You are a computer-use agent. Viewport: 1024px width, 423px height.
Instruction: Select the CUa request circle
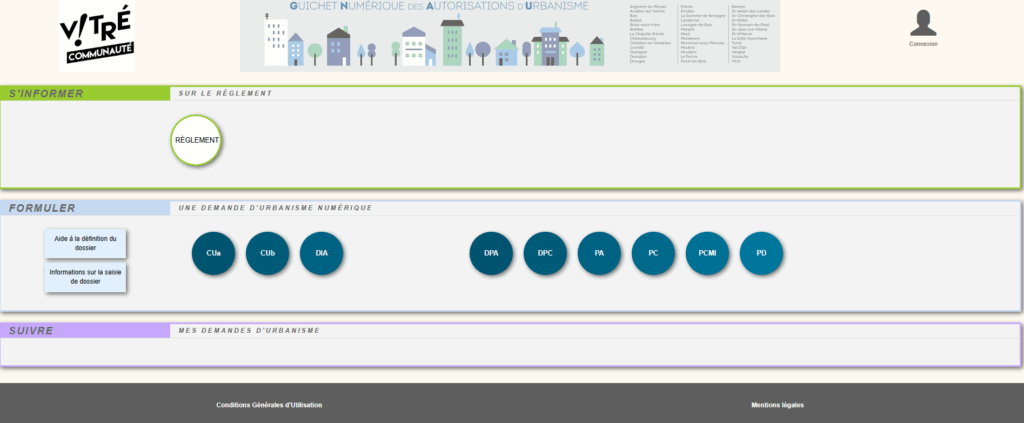coord(213,253)
